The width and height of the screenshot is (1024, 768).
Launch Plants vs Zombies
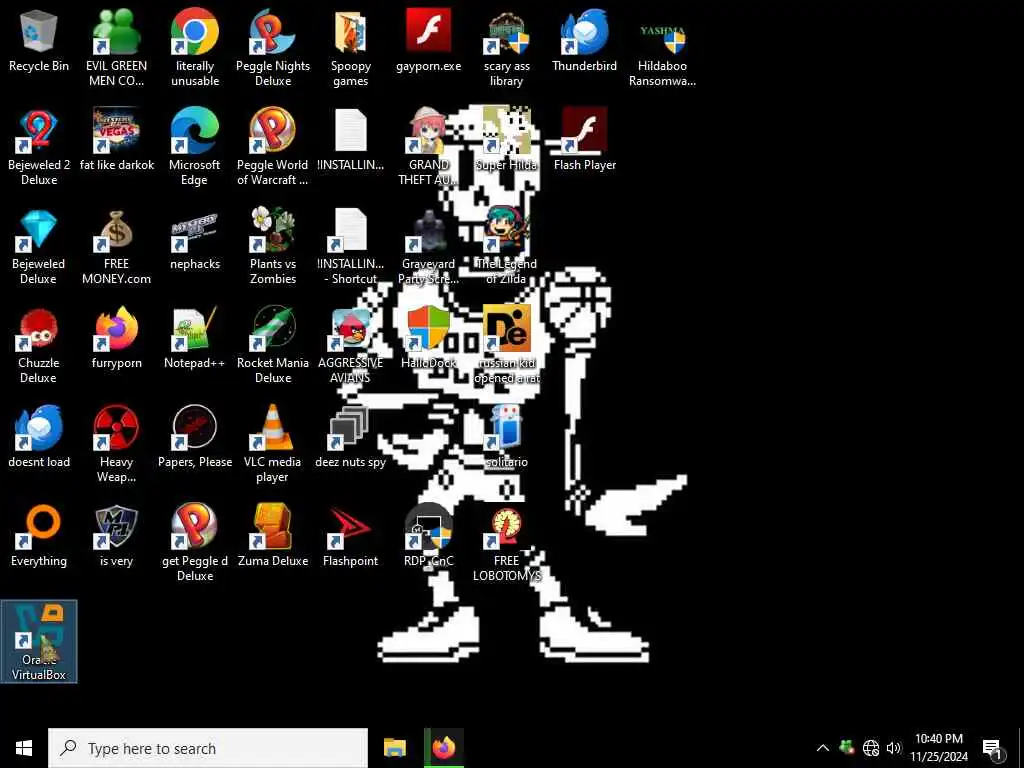[x=273, y=246]
